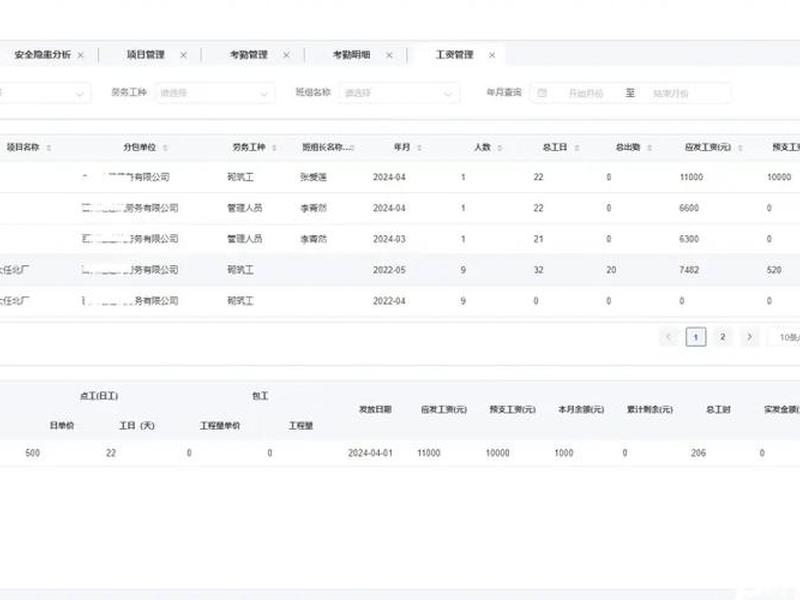The image size is (800, 600).
Task: Click the 520 advance wage cell
Action: pos(774,270)
